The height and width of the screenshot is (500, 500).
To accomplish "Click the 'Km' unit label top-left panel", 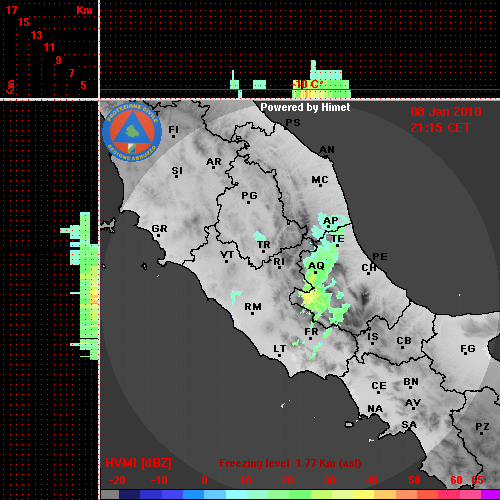I will 84,10.
